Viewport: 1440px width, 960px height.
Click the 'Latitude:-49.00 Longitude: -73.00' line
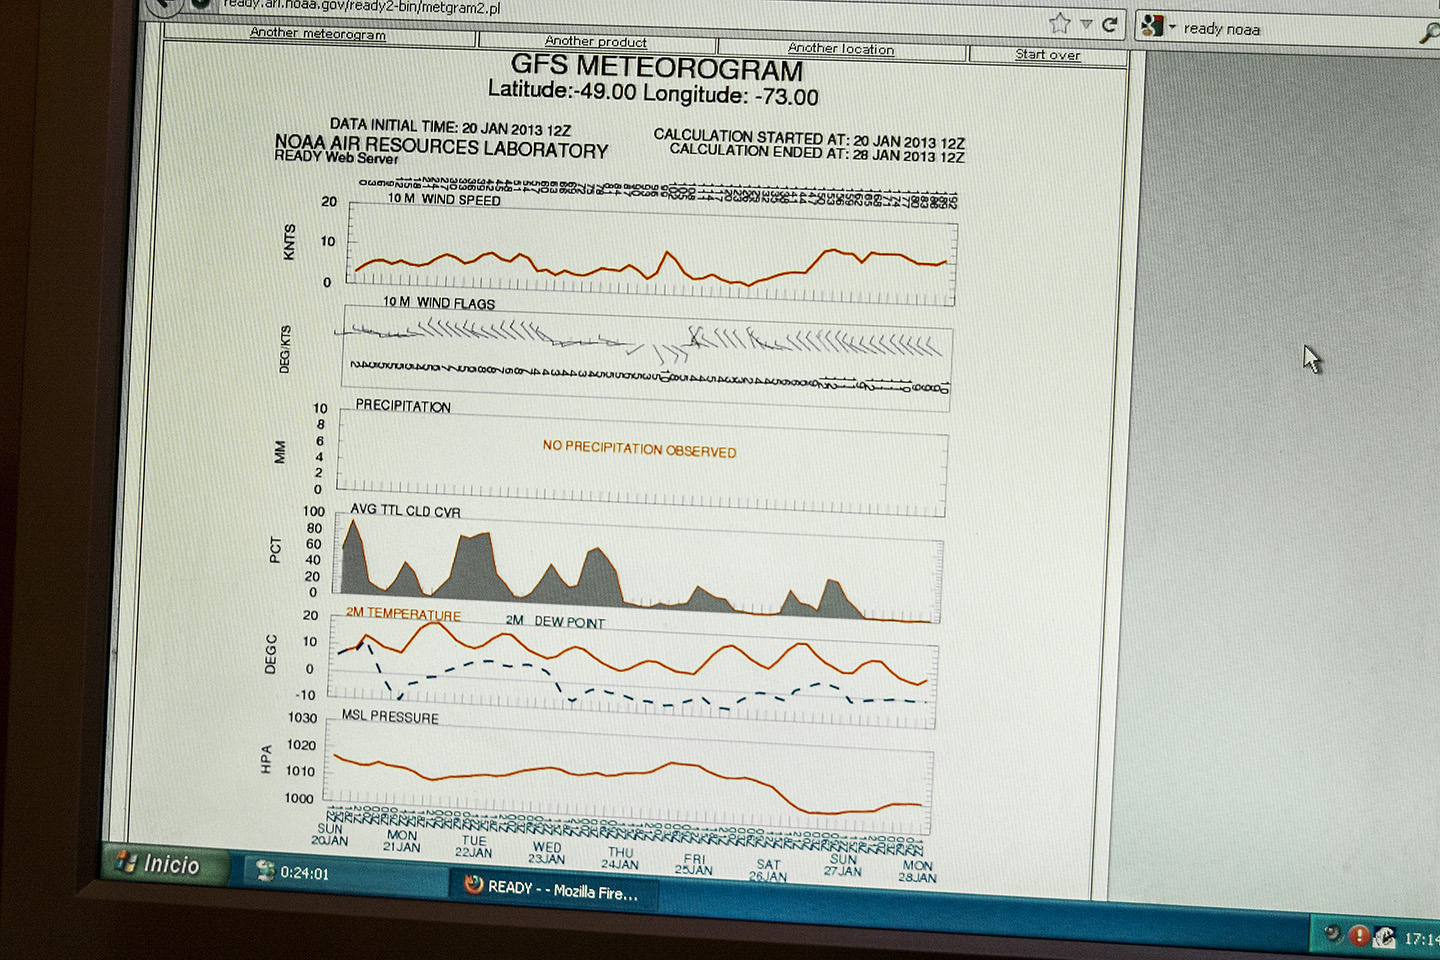[653, 93]
